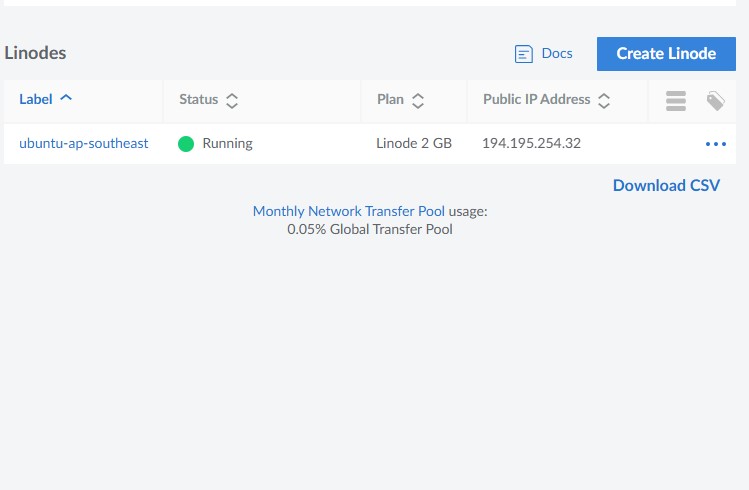Open the ubuntu-ap-southeast Linode

coord(84,143)
